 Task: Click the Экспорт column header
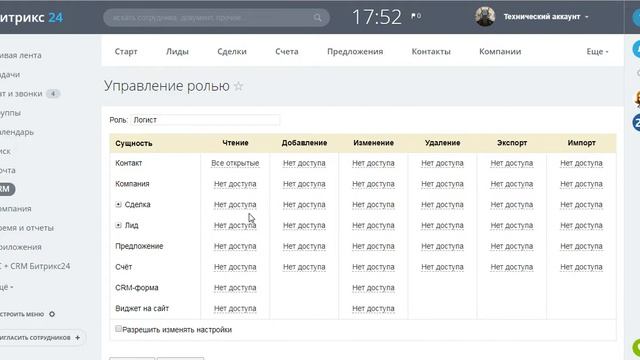tap(512, 143)
